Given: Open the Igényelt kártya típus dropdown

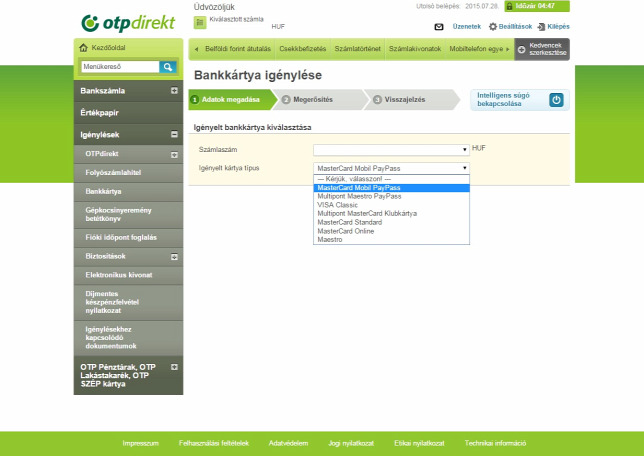Looking at the screenshot, I should coord(391,168).
